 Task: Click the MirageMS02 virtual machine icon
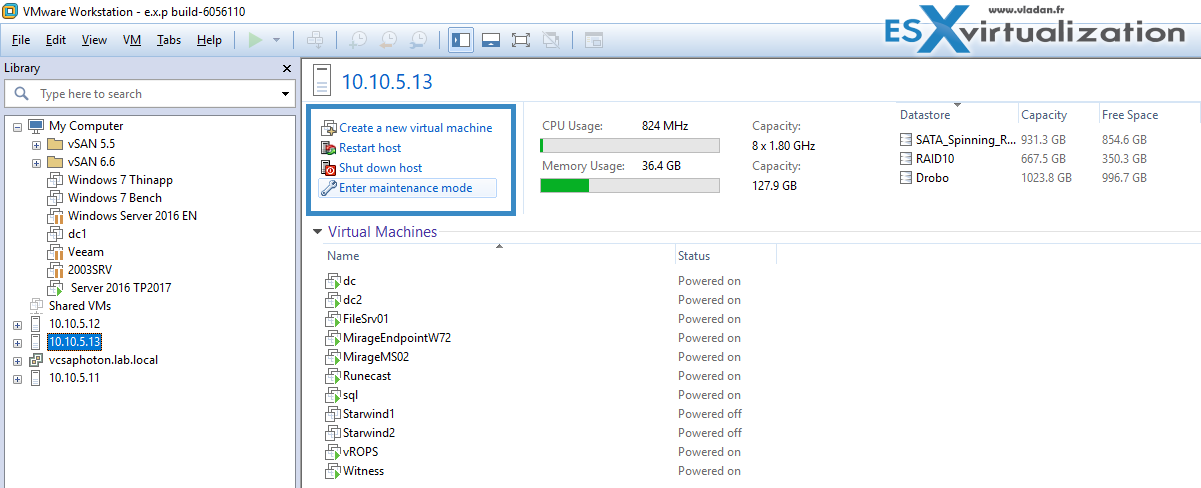click(x=333, y=357)
